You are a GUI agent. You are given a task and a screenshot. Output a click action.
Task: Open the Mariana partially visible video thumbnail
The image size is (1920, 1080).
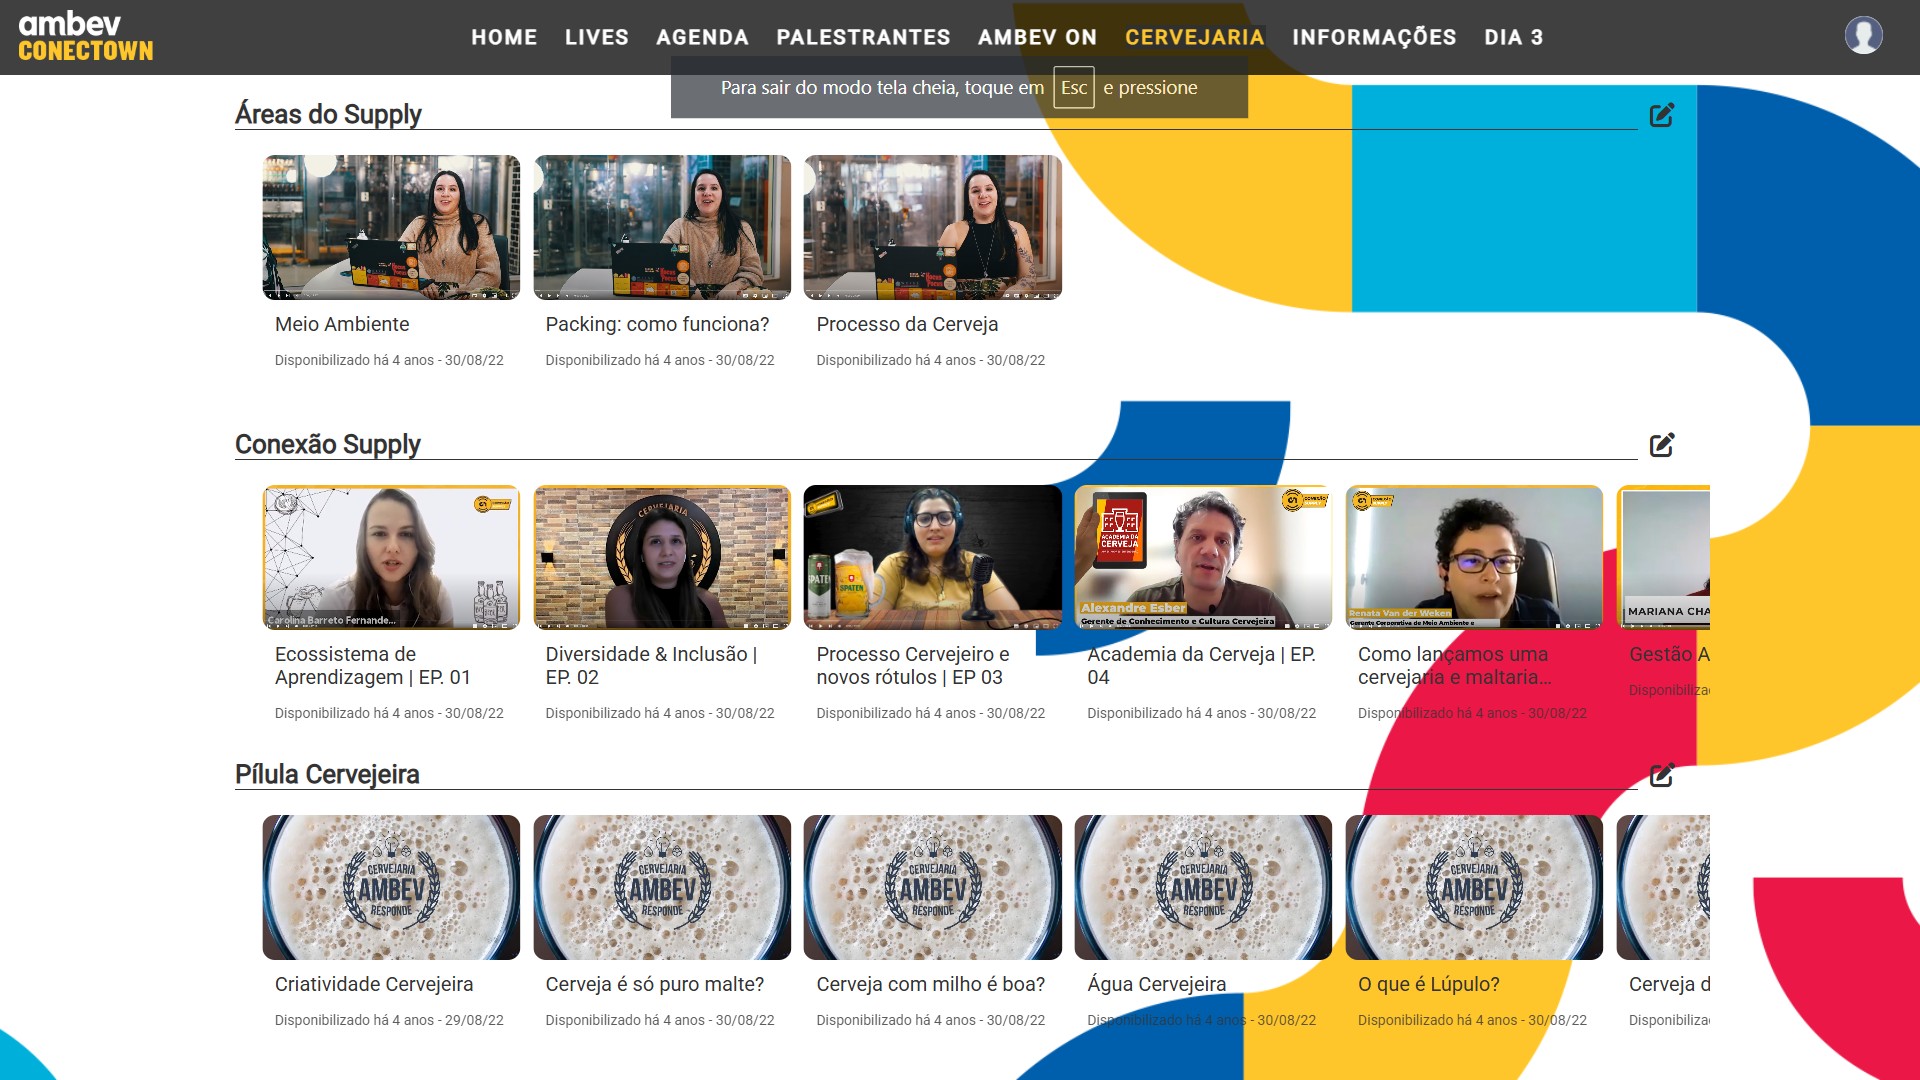point(1664,557)
